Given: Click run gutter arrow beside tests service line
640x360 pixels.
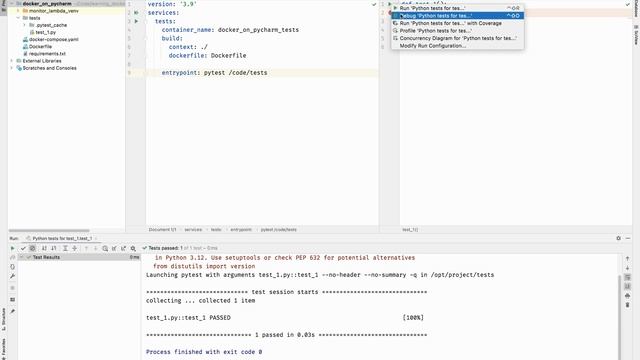Looking at the screenshot, I should pyautogui.click(x=136, y=21).
